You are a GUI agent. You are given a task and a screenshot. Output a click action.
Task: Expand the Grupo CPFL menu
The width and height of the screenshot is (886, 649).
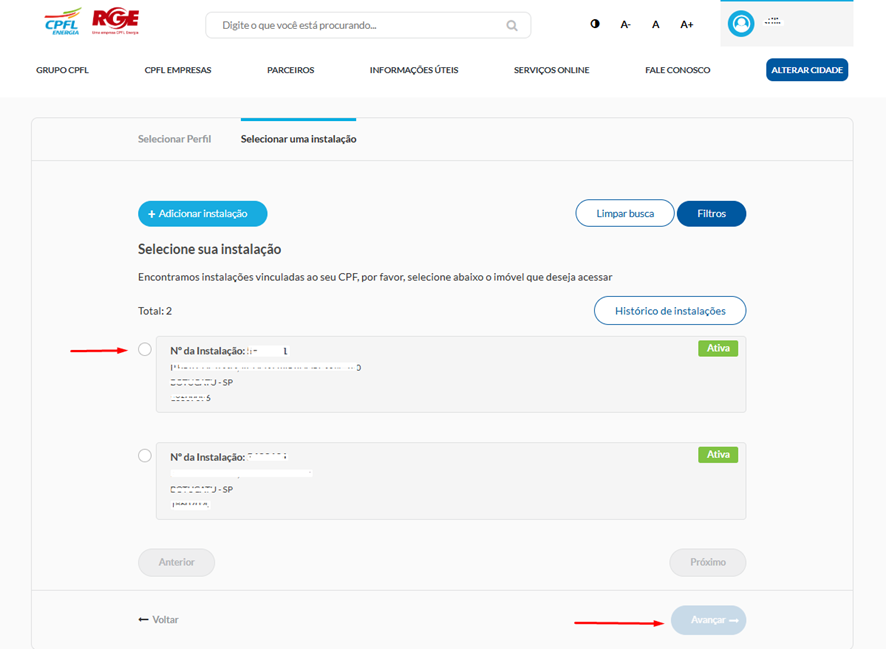coord(62,70)
